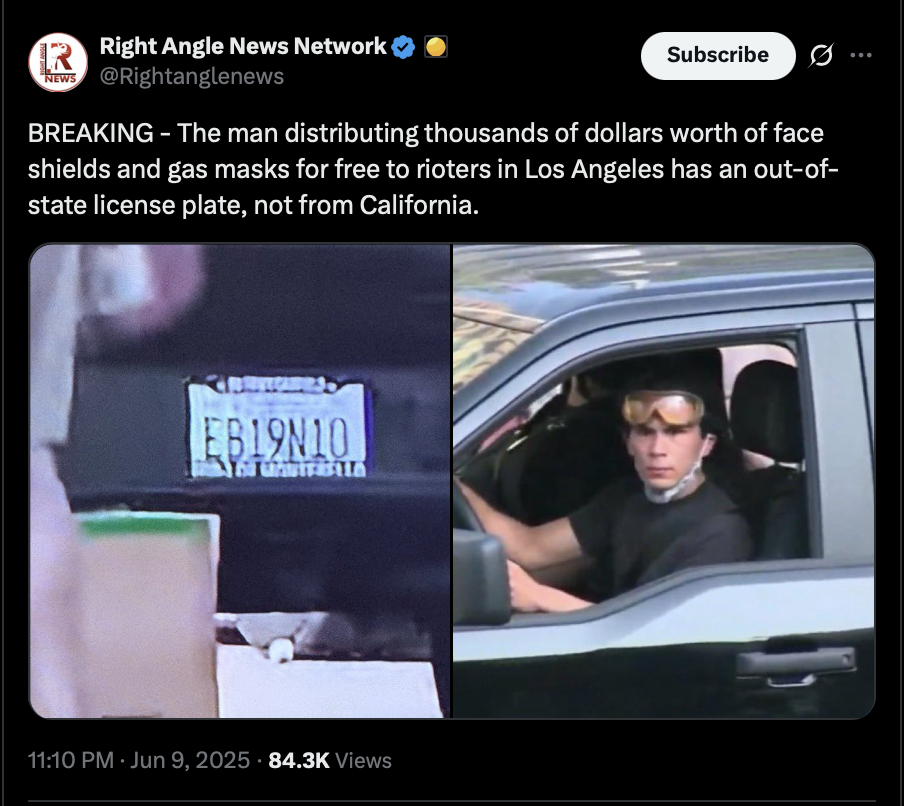Open the Grok explain post icon
Image resolution: width=904 pixels, height=806 pixels.
[x=820, y=55]
